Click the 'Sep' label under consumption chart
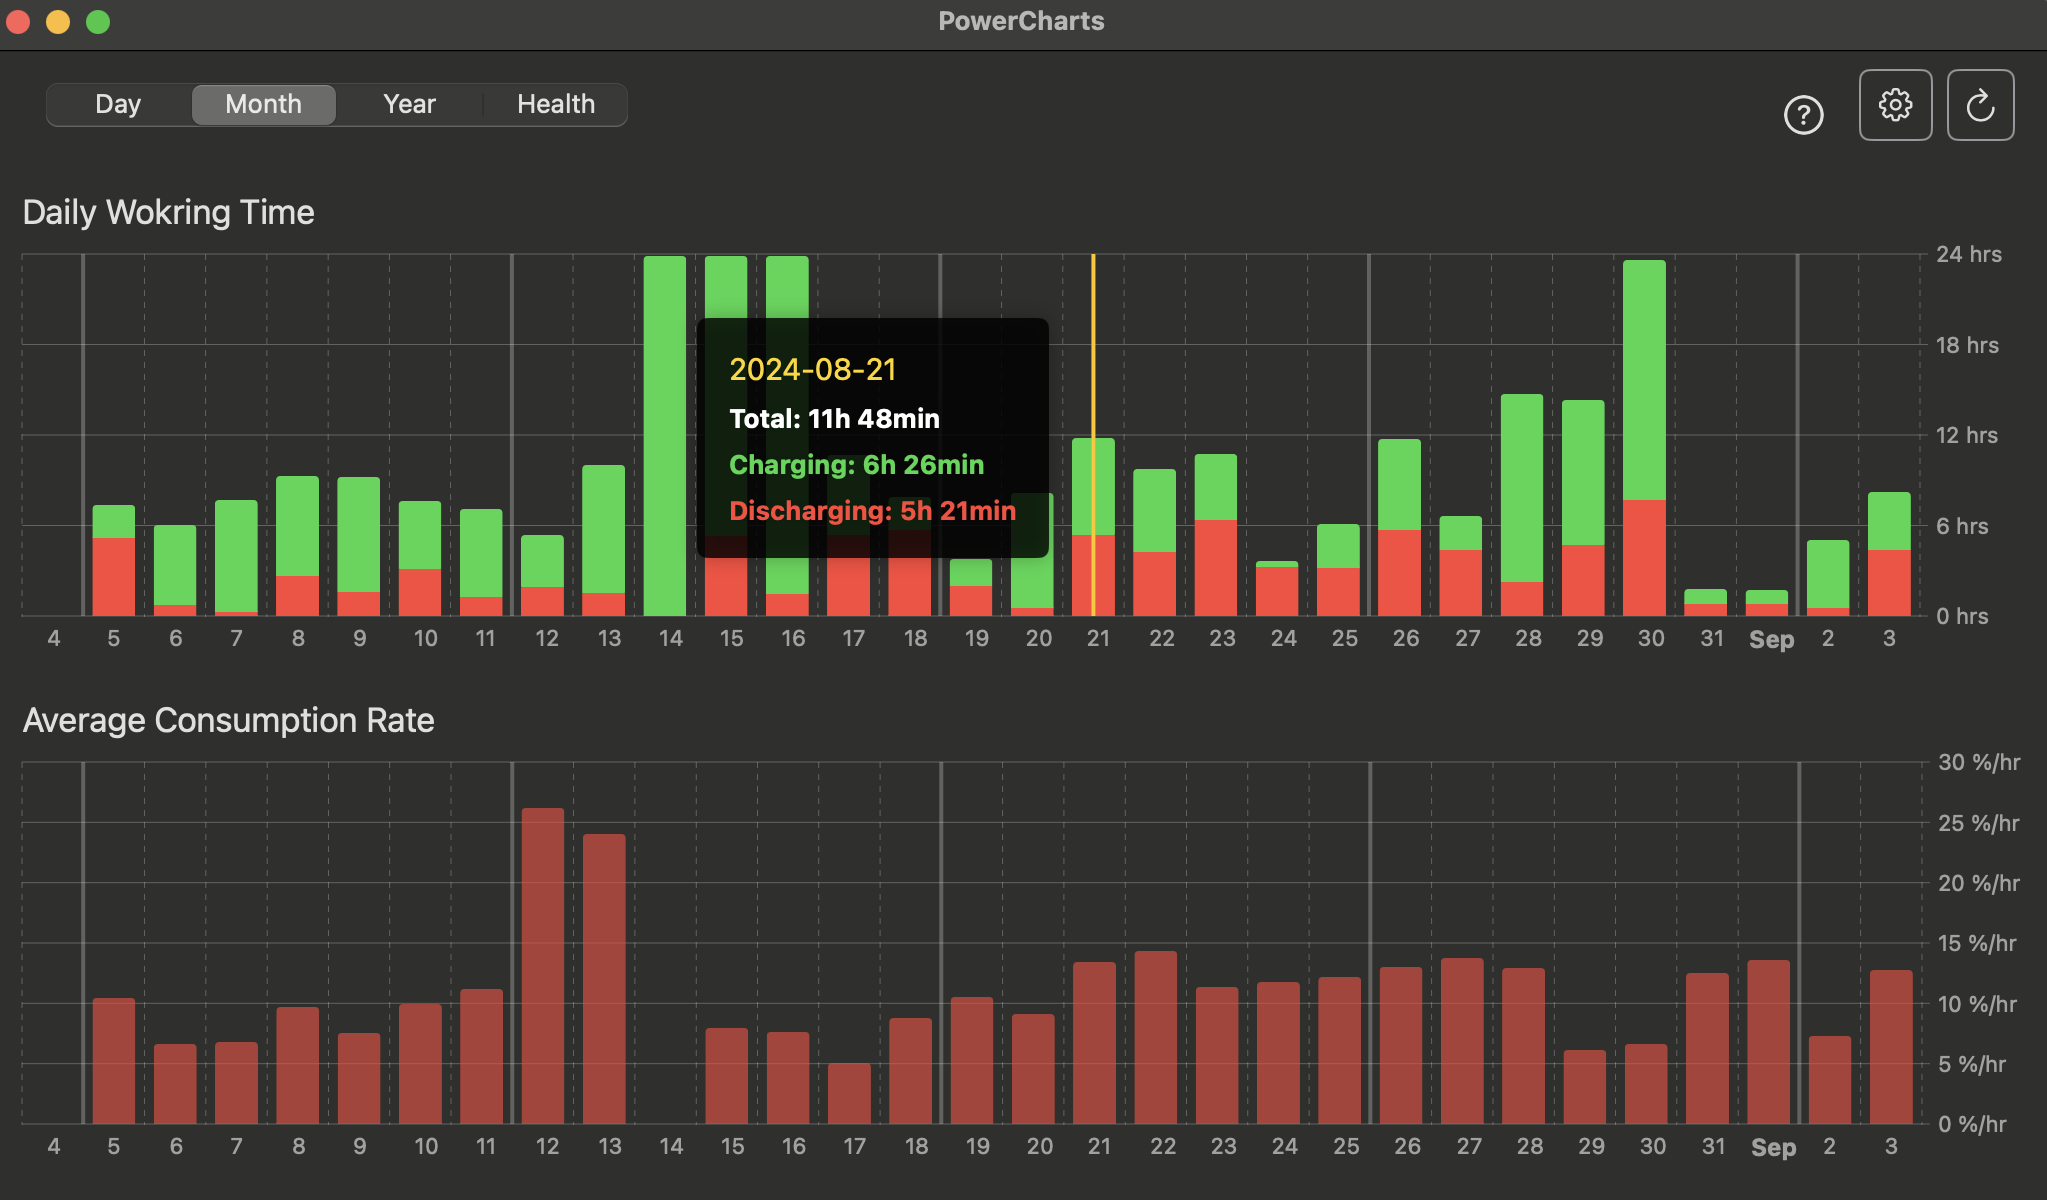Viewport: 2047px width, 1200px height. 1773,1148
